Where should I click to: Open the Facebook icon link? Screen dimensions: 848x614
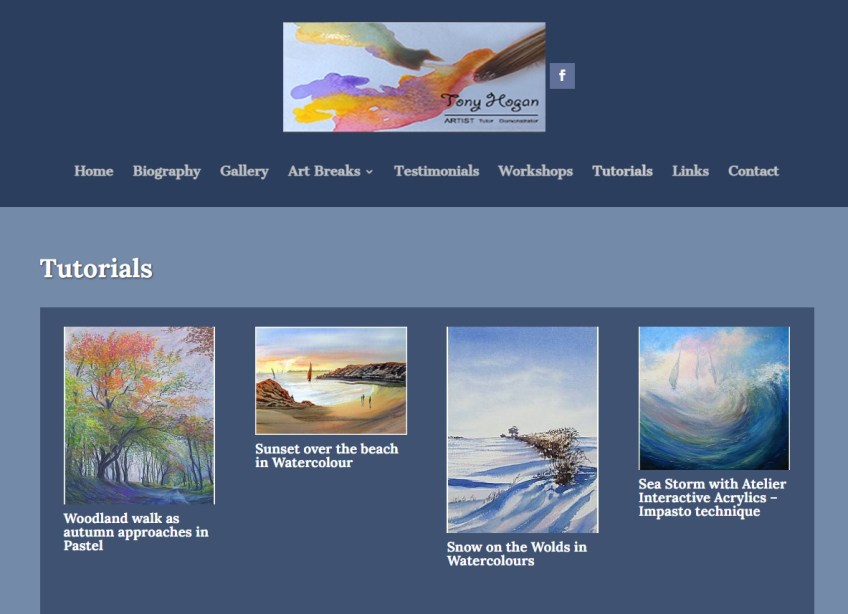[562, 76]
